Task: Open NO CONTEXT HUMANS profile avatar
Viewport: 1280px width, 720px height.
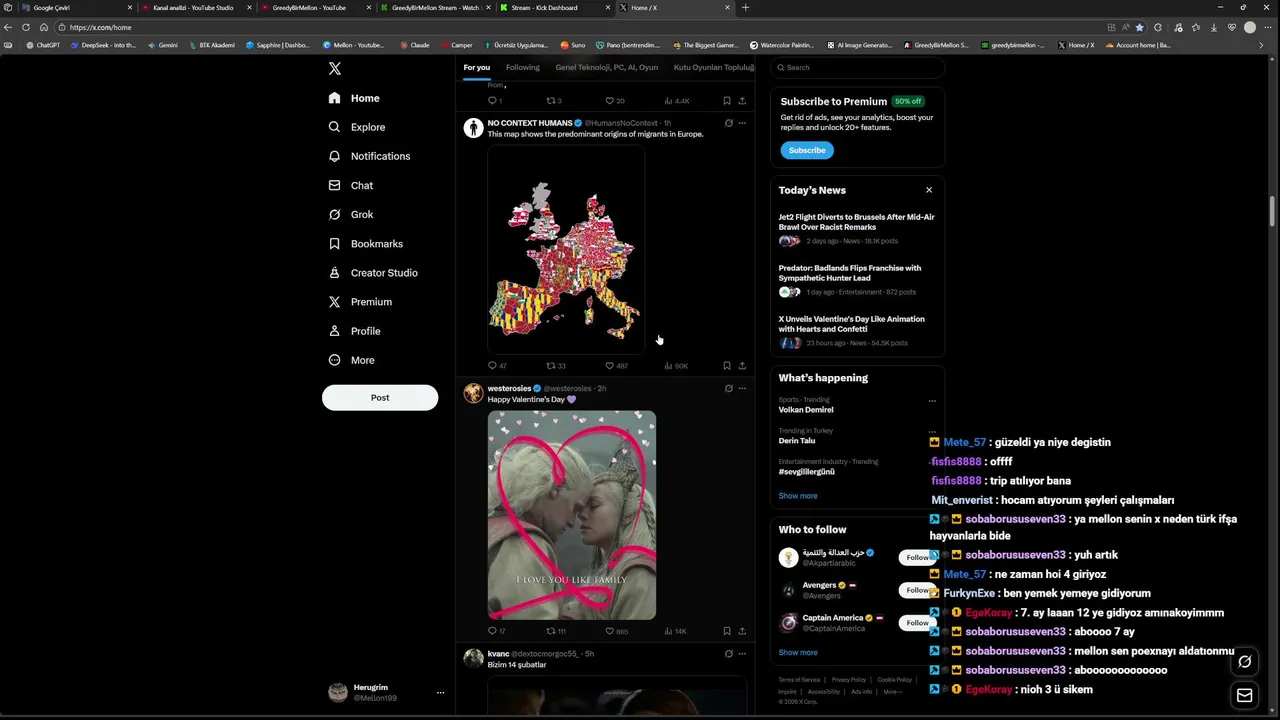Action: click(473, 128)
